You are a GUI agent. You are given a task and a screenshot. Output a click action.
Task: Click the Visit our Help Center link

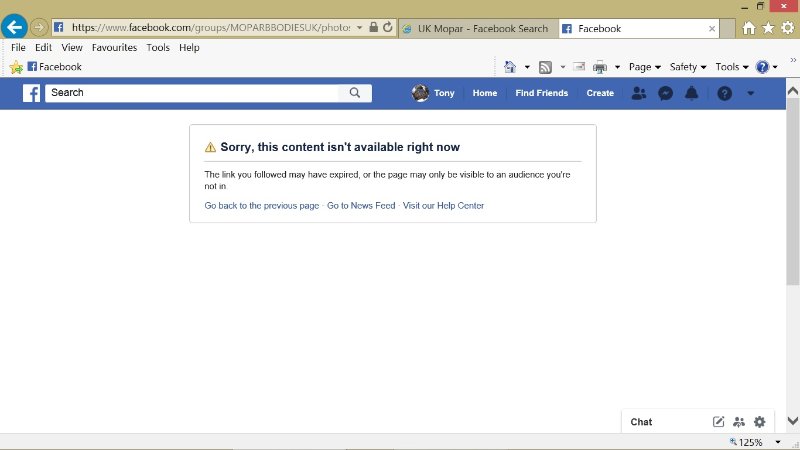pos(443,206)
